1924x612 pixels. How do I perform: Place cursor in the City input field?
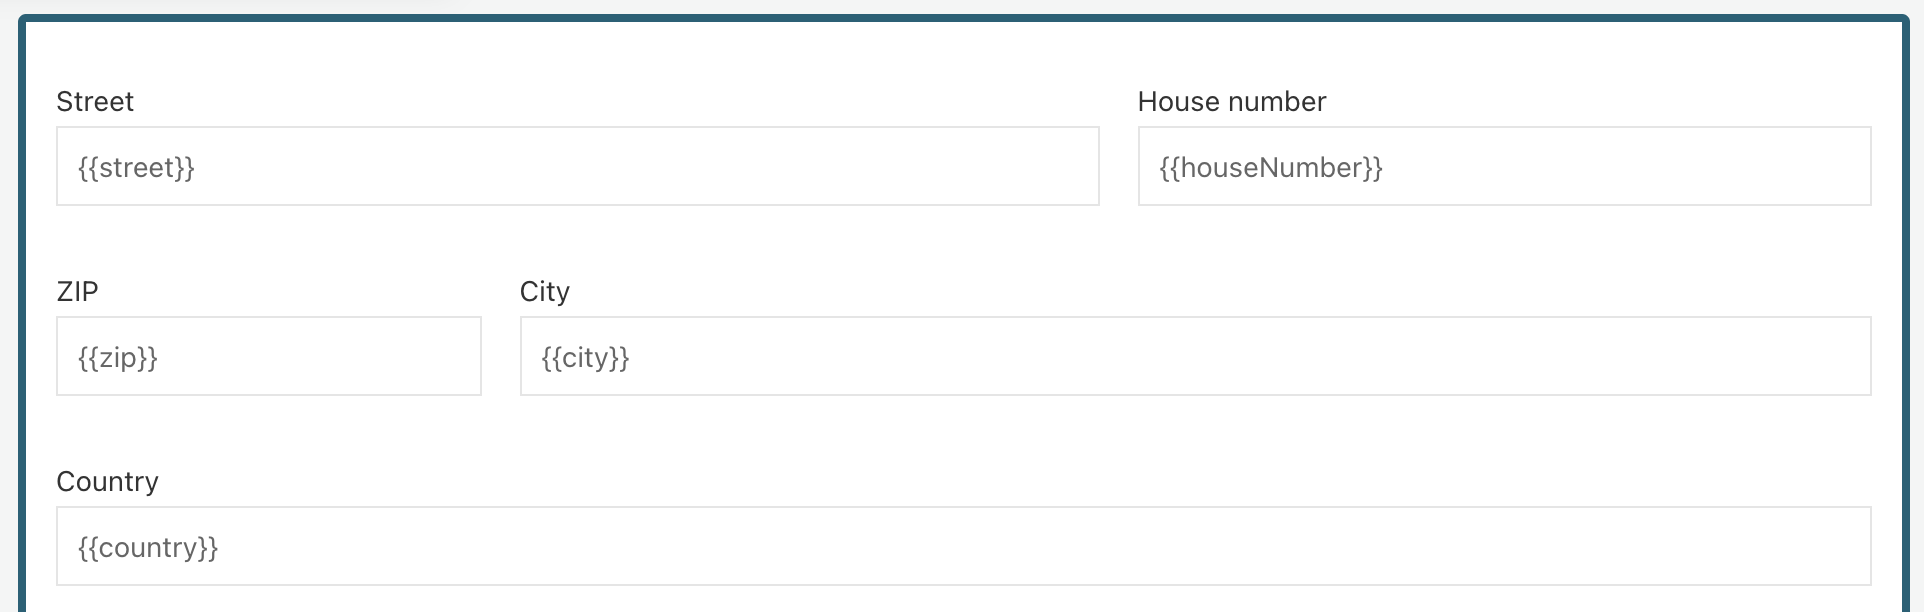[x=1194, y=356]
